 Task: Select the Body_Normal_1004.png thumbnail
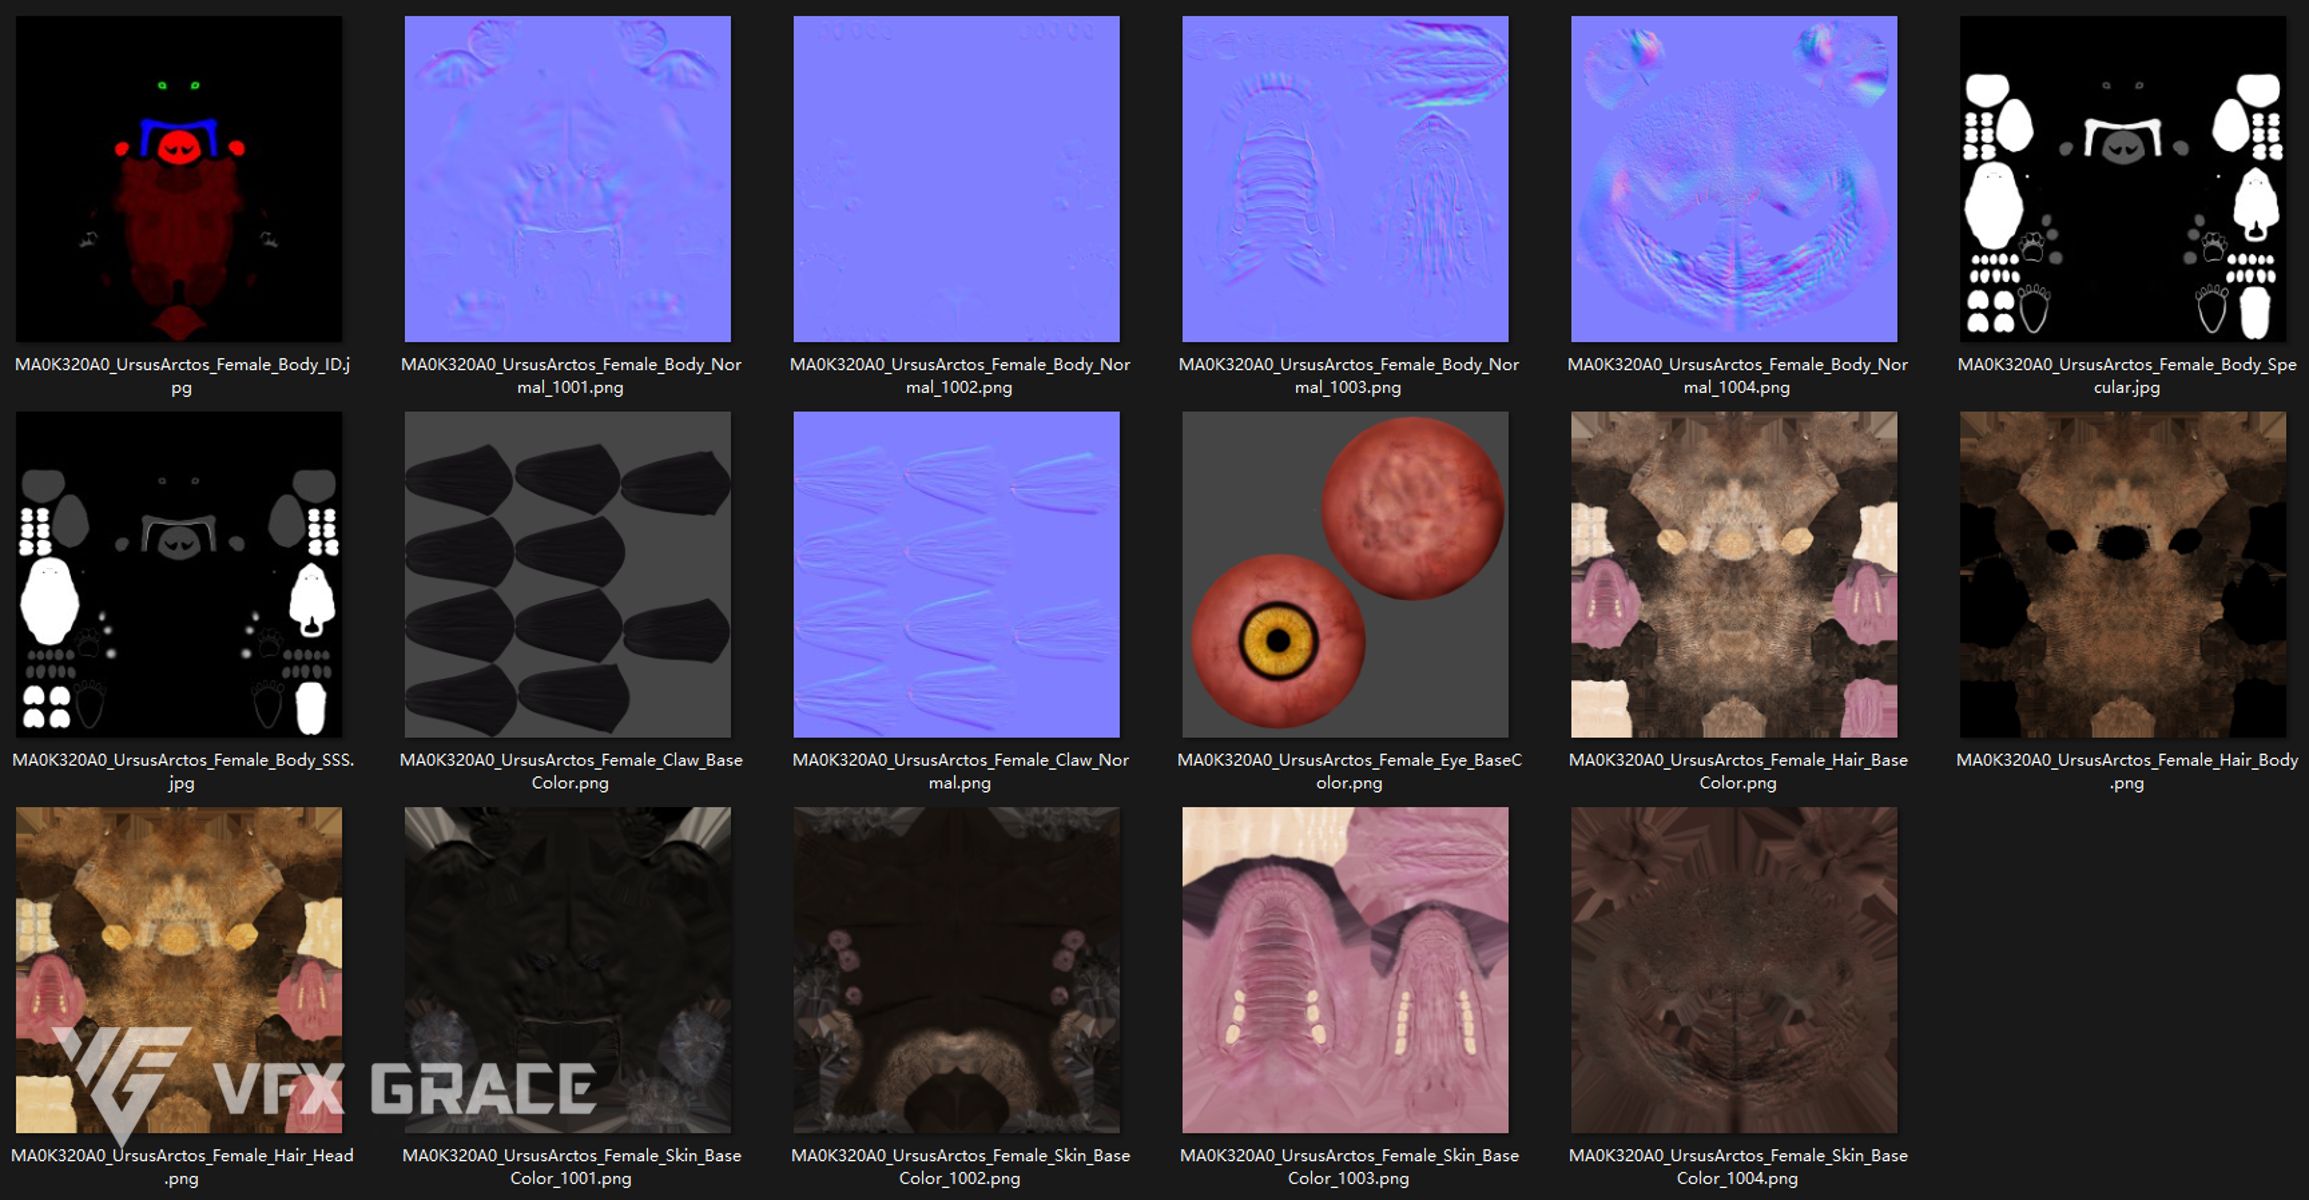(x=1734, y=179)
